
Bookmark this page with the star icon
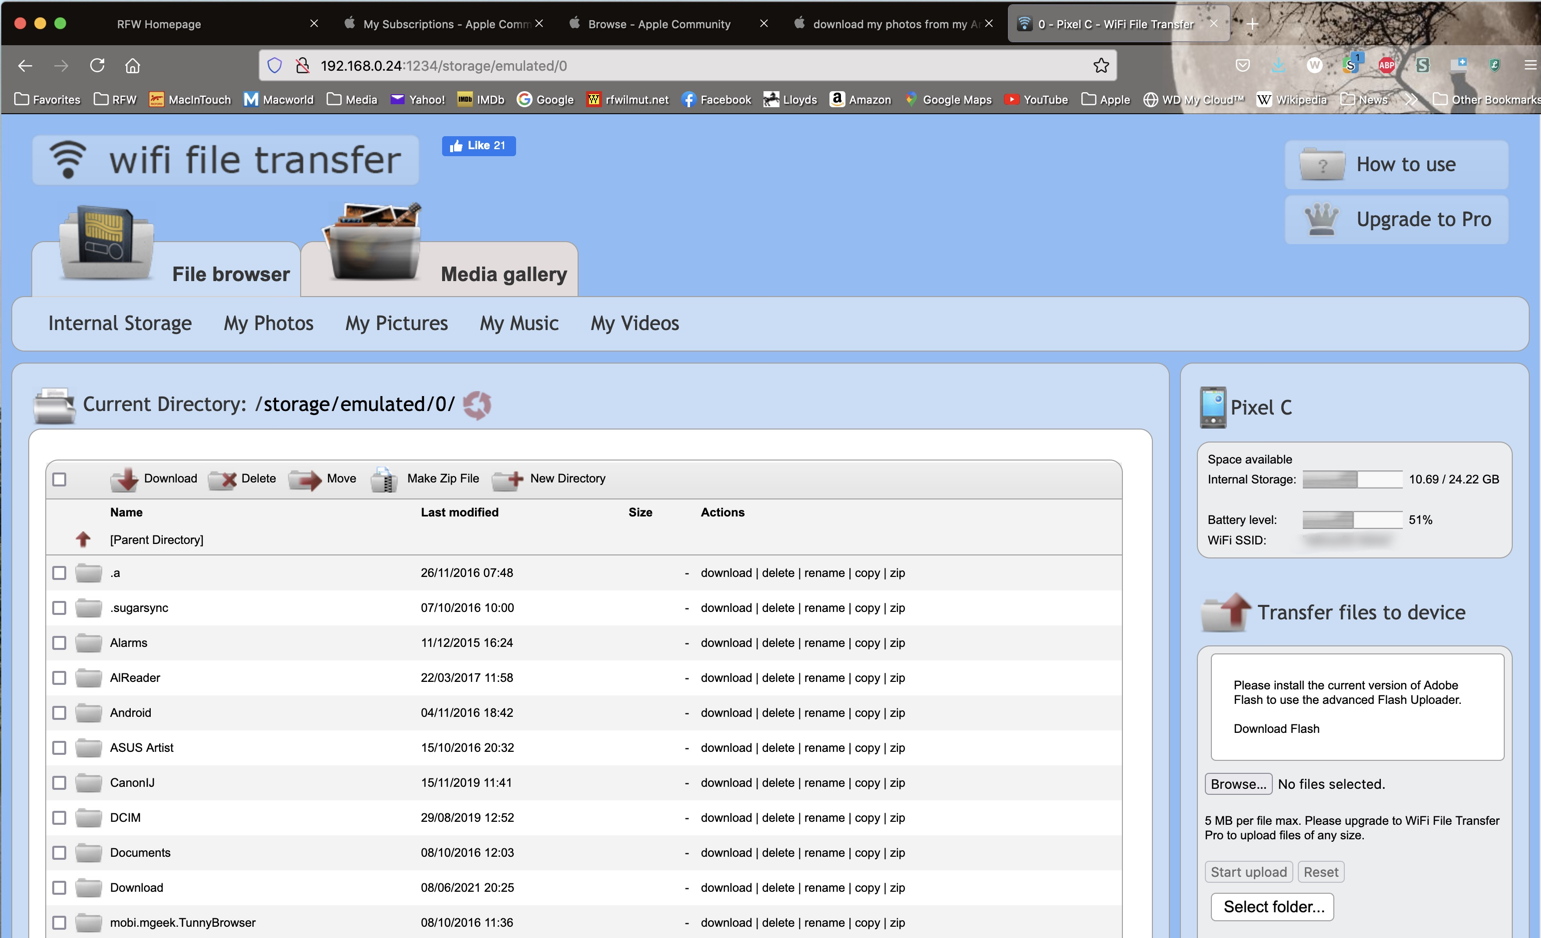click(x=1101, y=65)
